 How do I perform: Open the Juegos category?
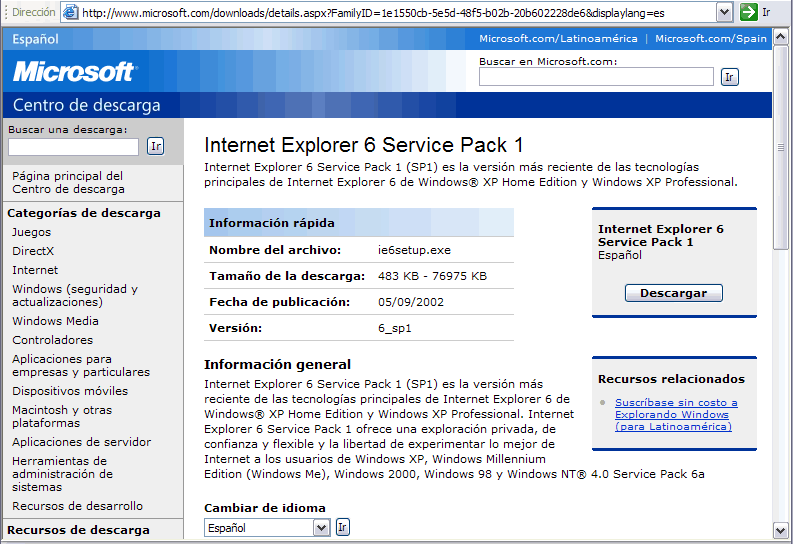coord(31,232)
